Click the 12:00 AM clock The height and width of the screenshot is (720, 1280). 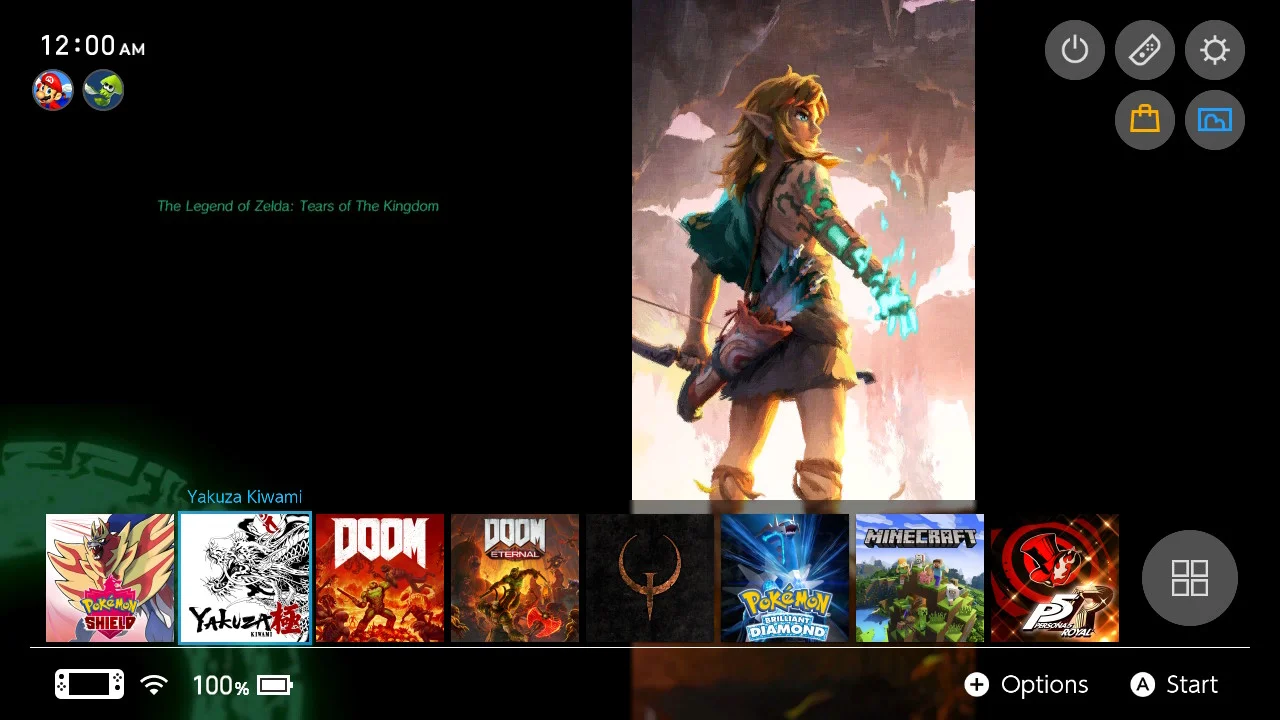92,46
